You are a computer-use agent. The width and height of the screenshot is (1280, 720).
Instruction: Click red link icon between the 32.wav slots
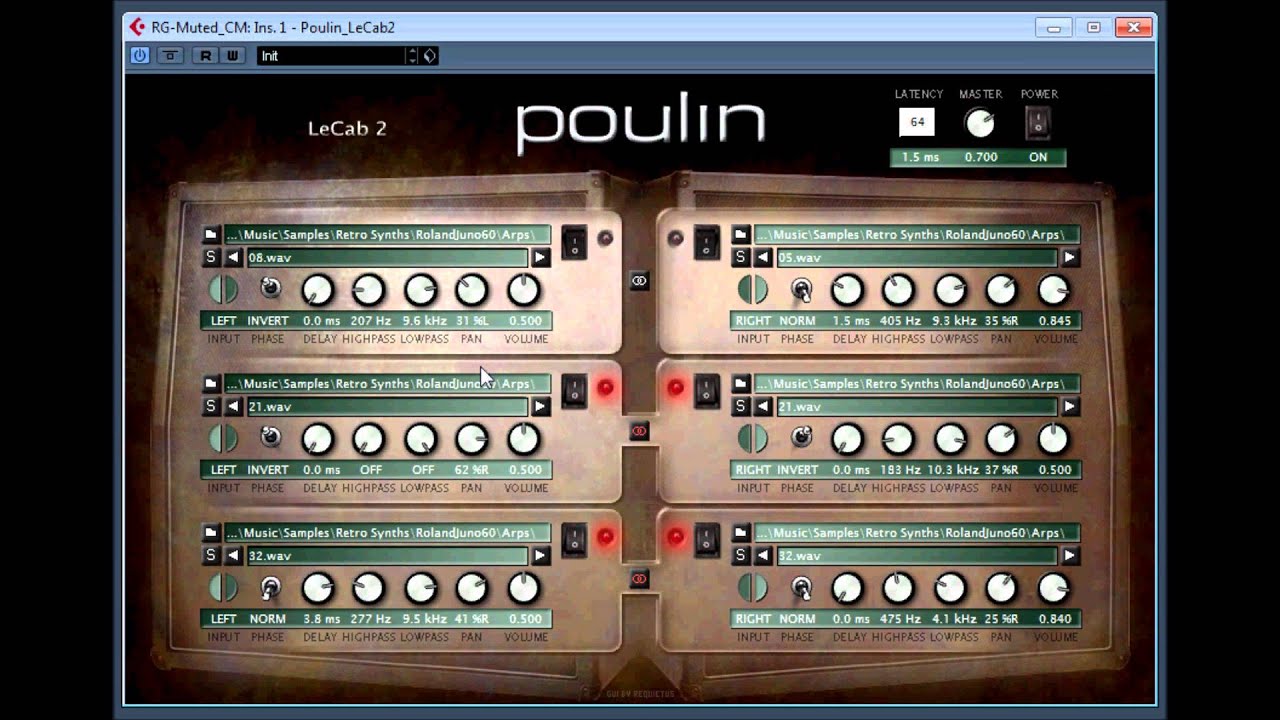point(640,579)
